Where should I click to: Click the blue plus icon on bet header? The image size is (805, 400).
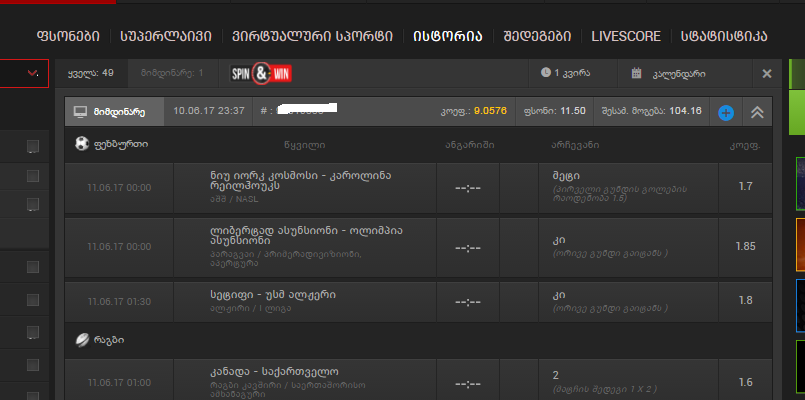pyautogui.click(x=726, y=113)
